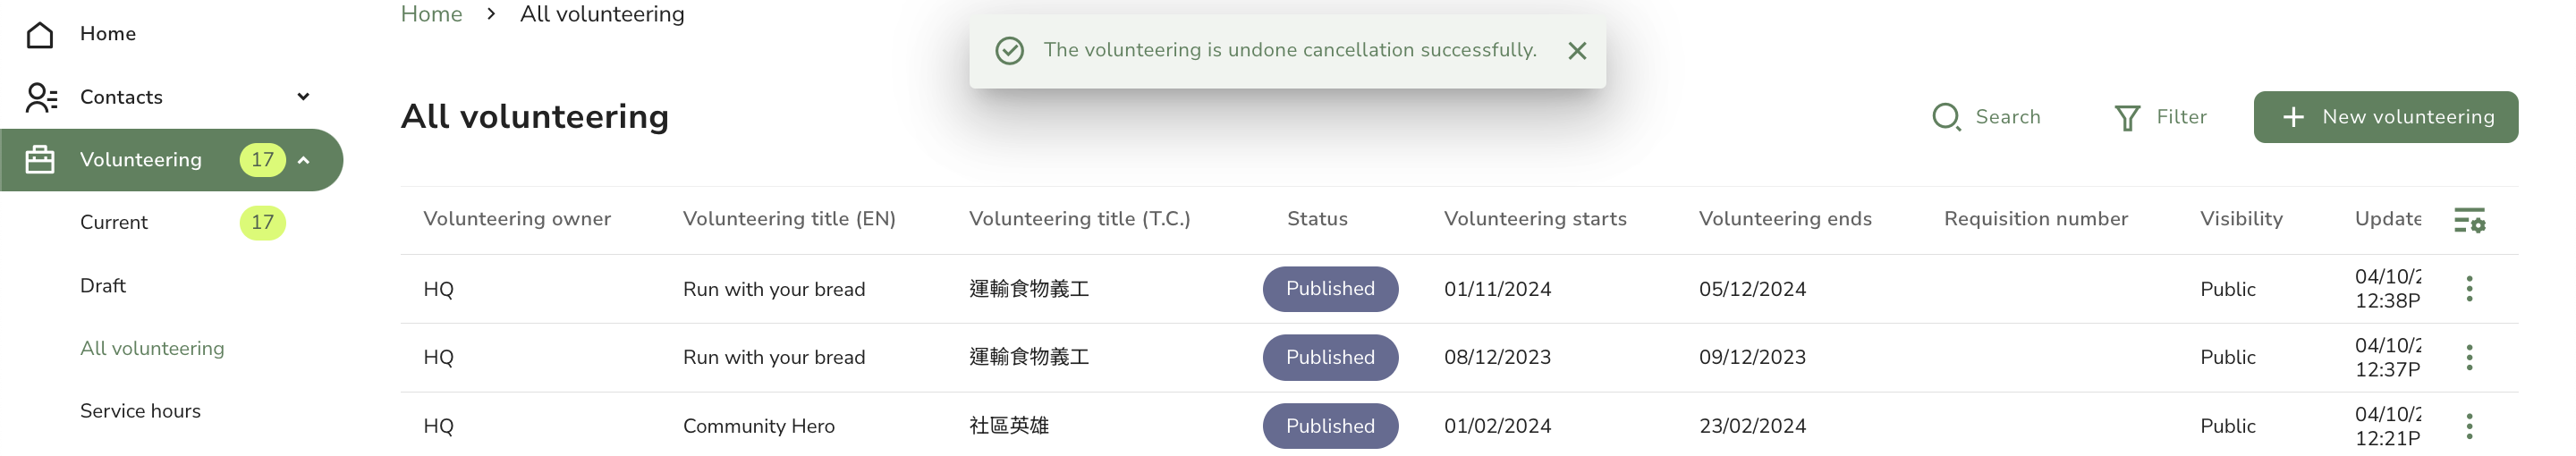This screenshot has height=456, width=2576.
Task: Open column settings icon in table header
Action: point(2469,220)
